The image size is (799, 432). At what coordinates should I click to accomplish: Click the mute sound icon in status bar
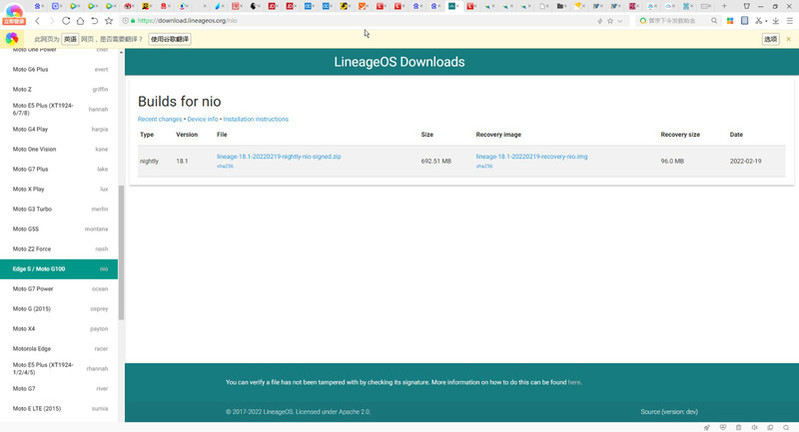click(754, 427)
